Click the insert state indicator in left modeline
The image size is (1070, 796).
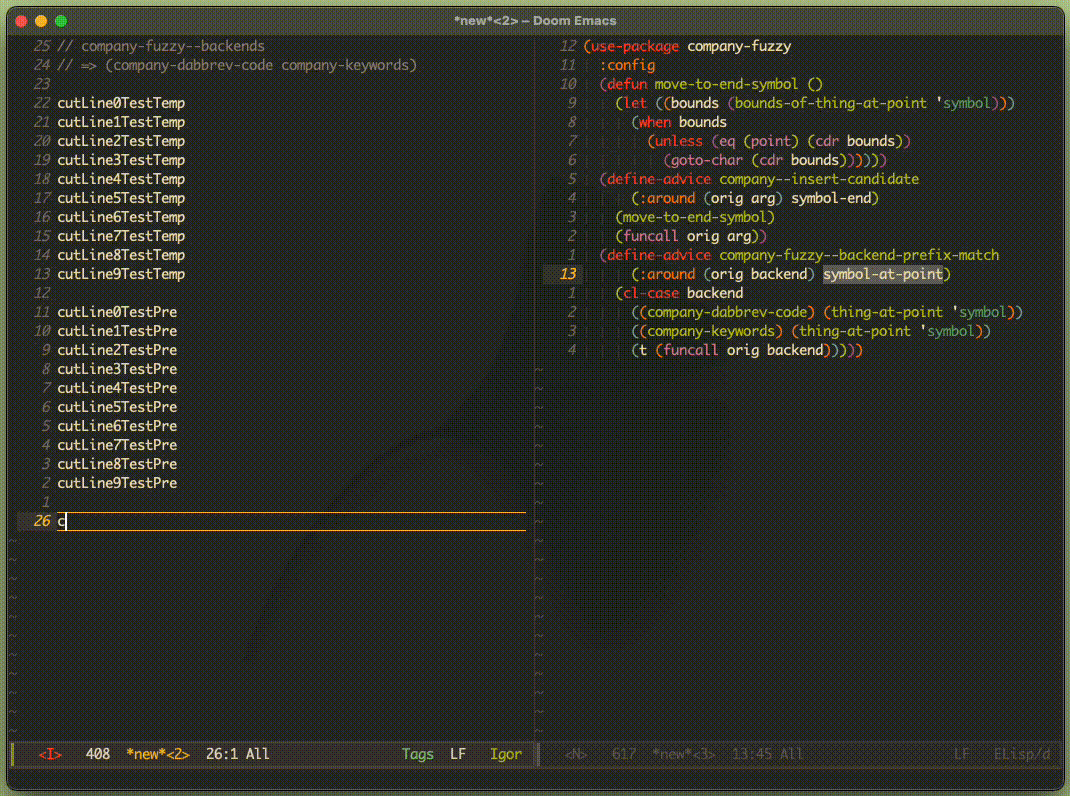click(x=50, y=754)
